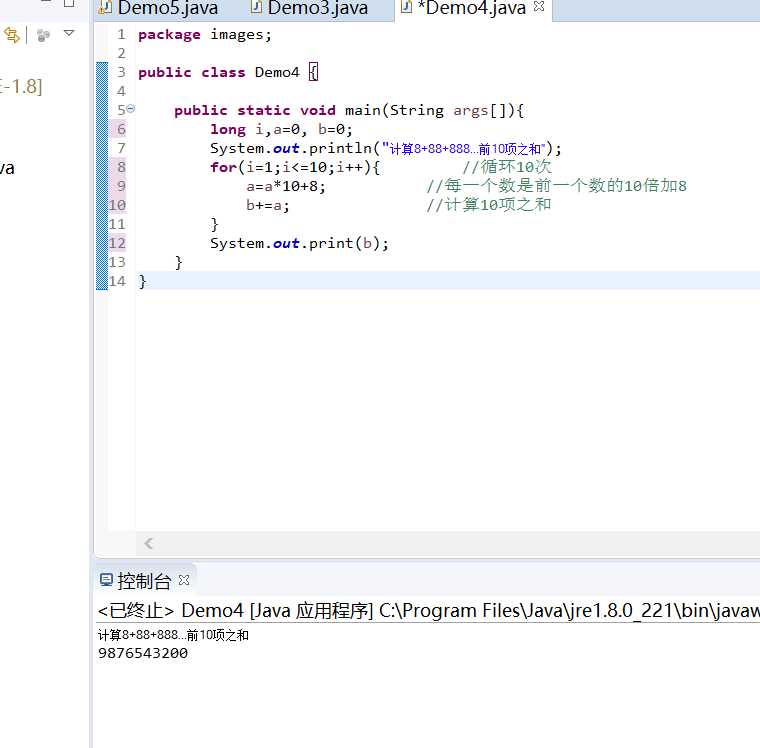This screenshot has width=760, height=748.
Task: Click the blue change ruler beside line 10
Action: pyautogui.click(x=102, y=205)
